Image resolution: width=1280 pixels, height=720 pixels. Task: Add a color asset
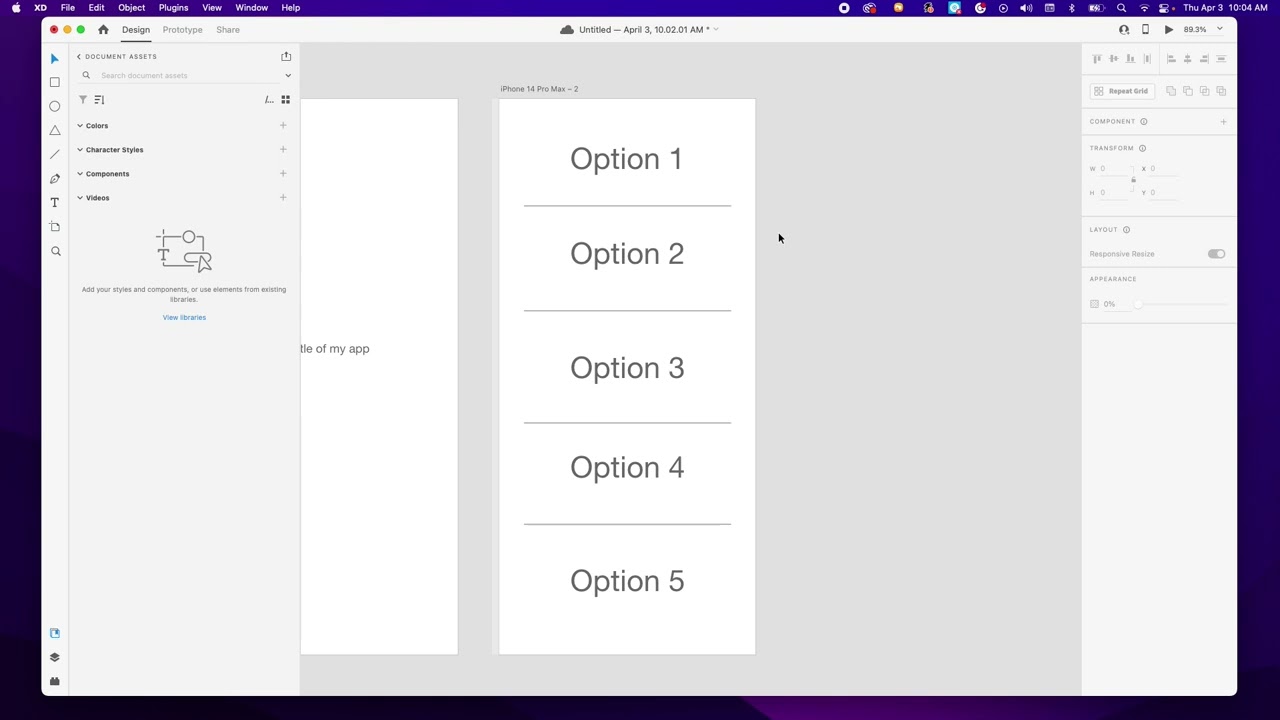283,126
